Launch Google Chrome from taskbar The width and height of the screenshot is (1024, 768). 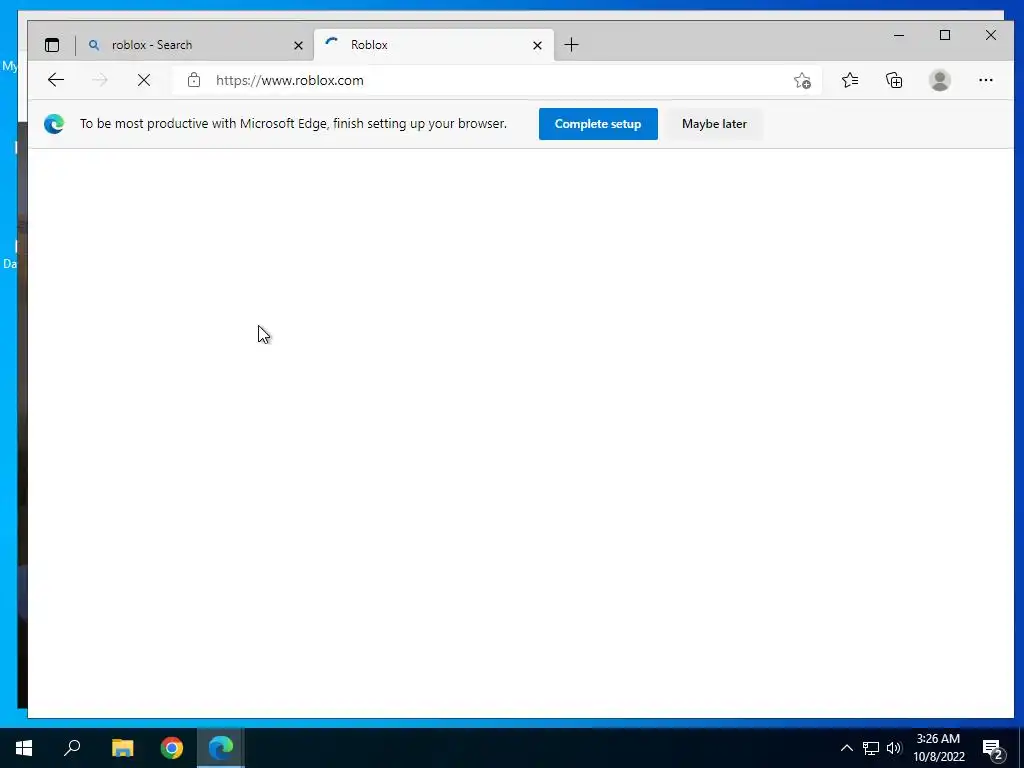[x=172, y=748]
